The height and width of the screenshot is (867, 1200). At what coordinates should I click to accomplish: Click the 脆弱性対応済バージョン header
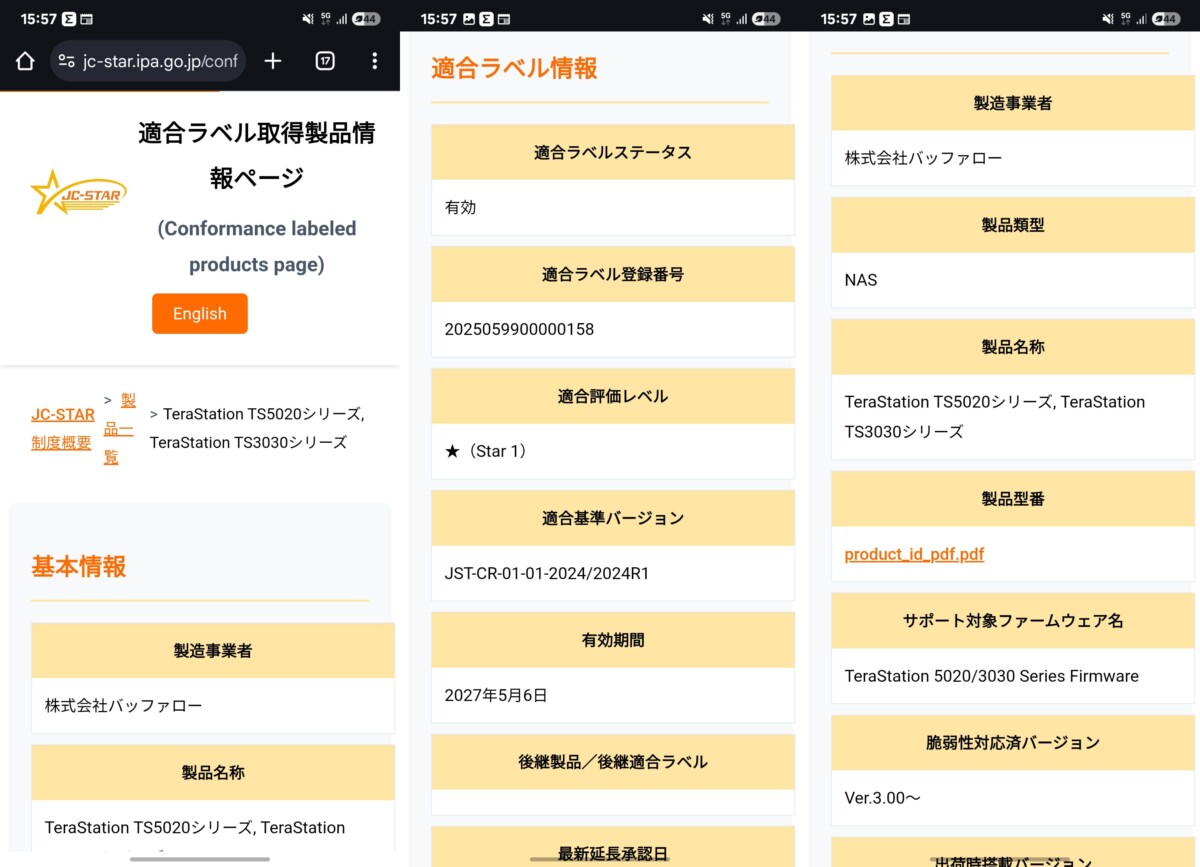click(x=1013, y=742)
